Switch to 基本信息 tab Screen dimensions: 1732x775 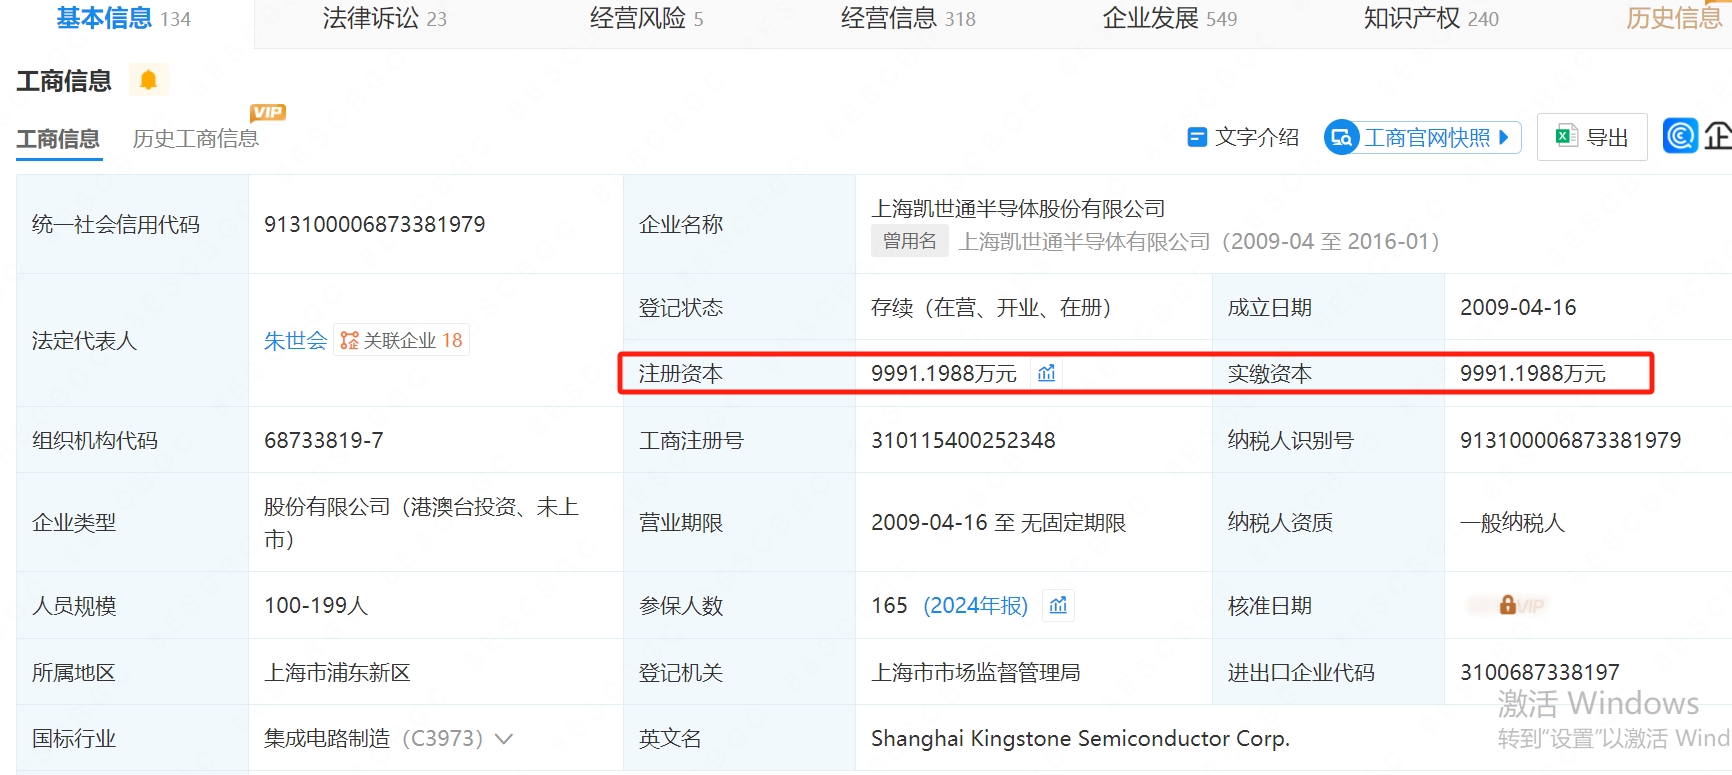pos(123,18)
